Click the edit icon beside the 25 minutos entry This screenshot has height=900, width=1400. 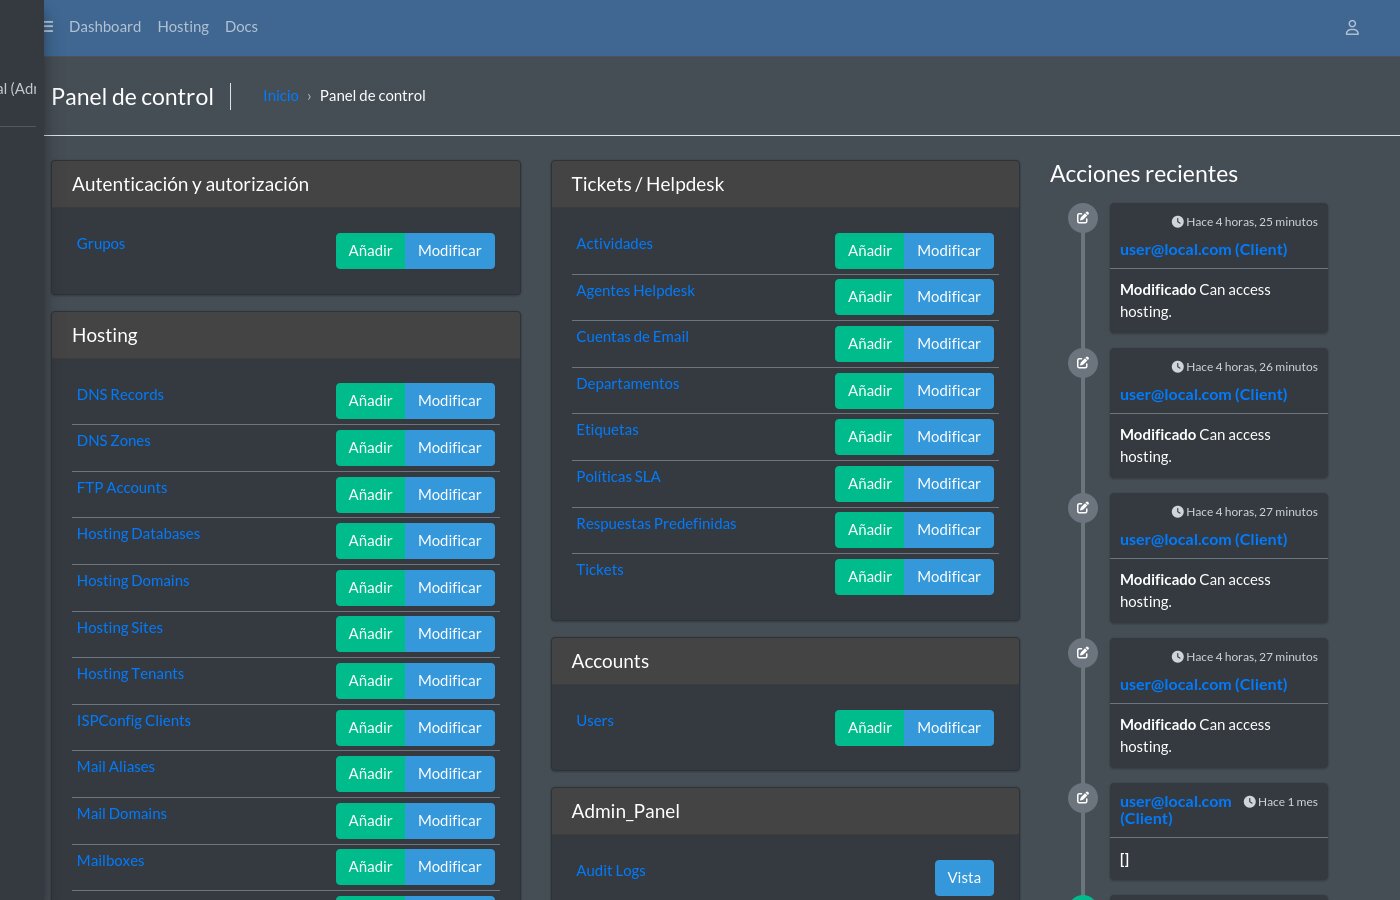pos(1082,218)
